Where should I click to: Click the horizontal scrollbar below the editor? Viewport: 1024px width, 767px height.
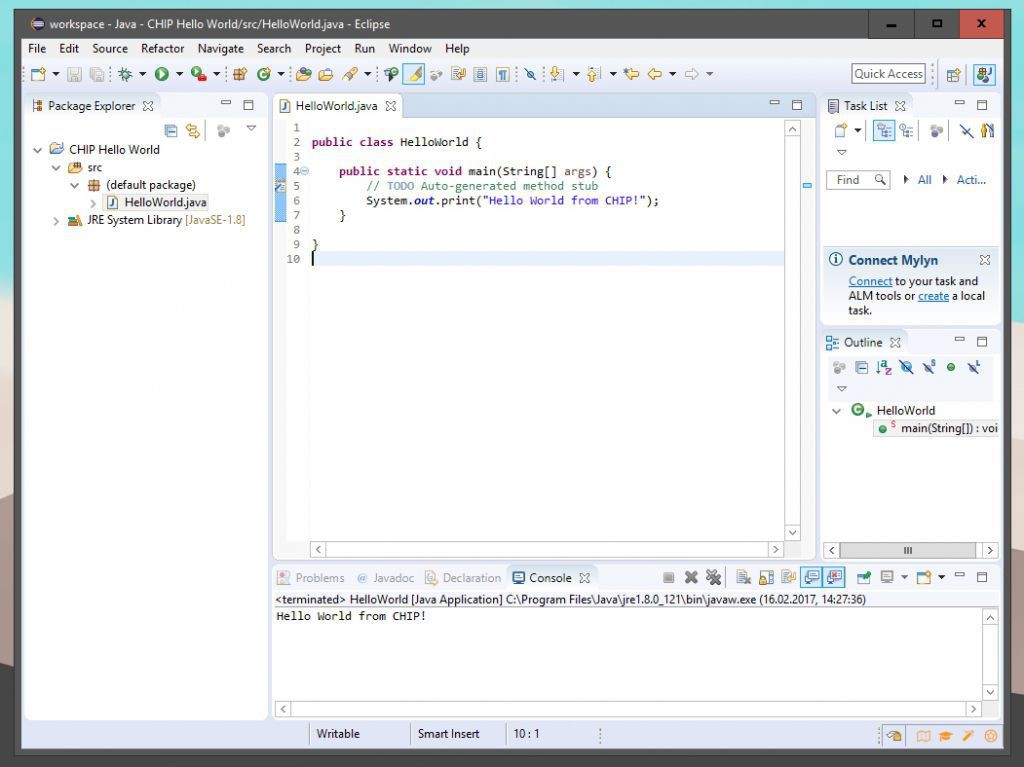(545, 549)
